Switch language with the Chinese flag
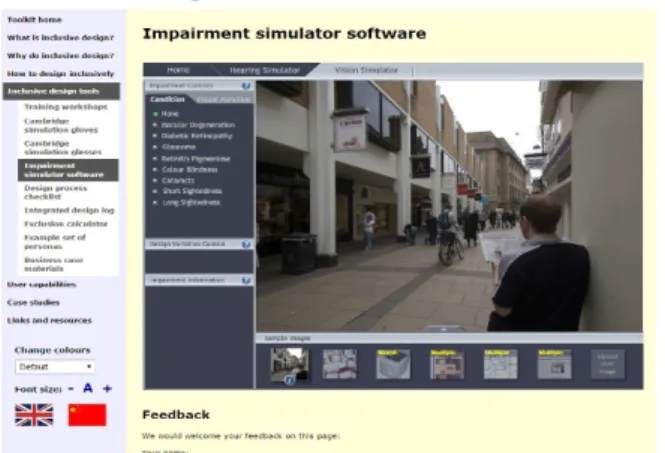This screenshot has height=453, width=665. (x=87, y=414)
